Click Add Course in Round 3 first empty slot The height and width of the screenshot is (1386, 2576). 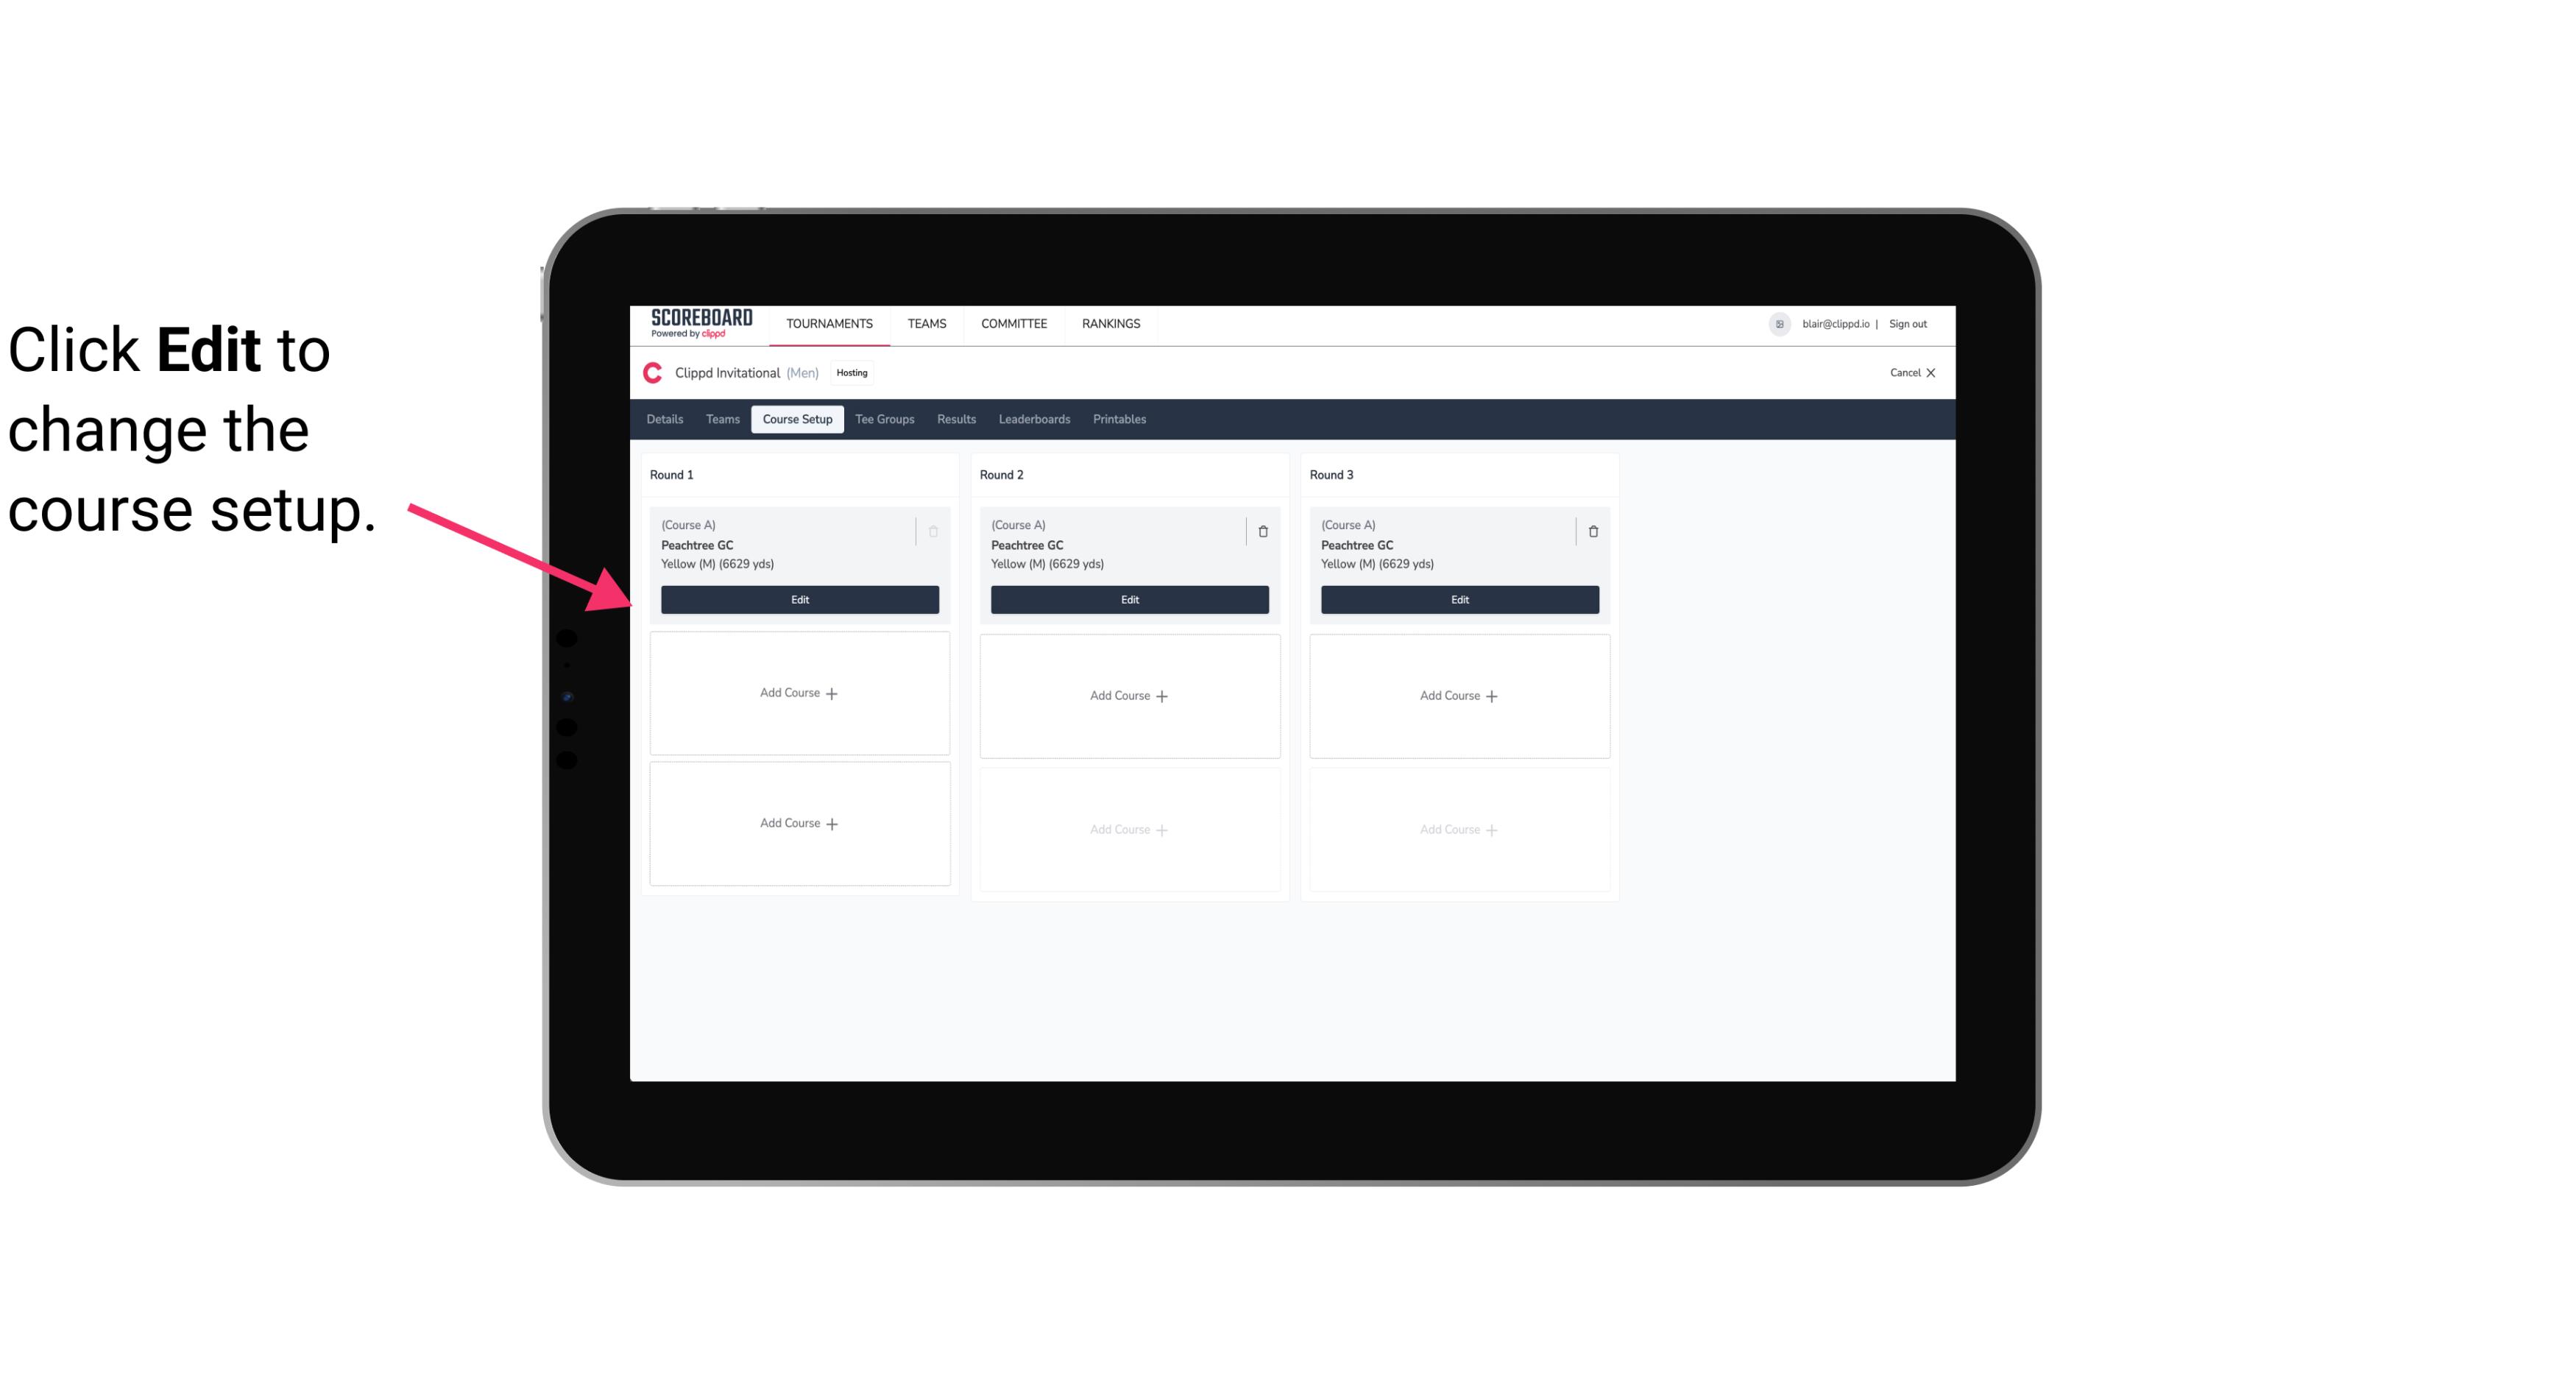point(1459,695)
